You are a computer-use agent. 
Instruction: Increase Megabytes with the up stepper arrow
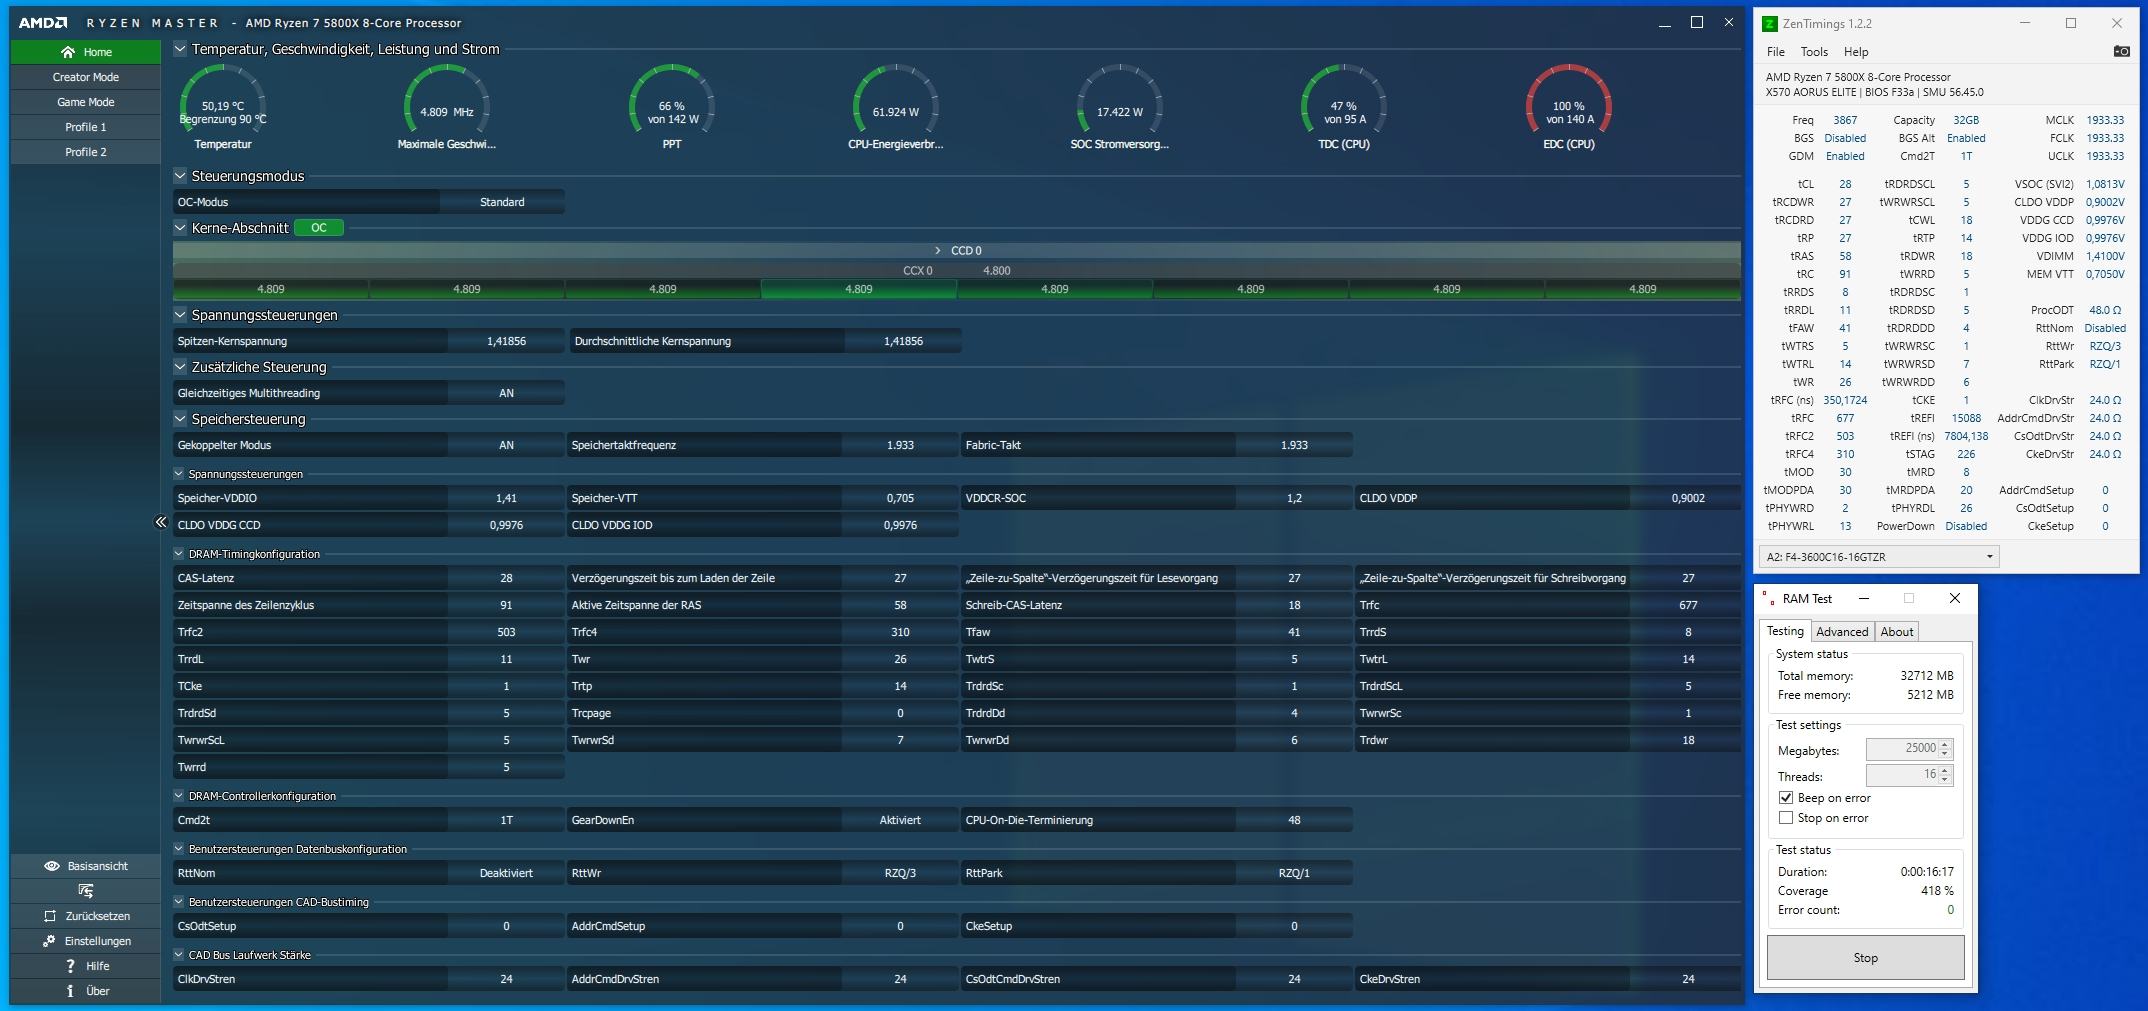coord(1946,744)
